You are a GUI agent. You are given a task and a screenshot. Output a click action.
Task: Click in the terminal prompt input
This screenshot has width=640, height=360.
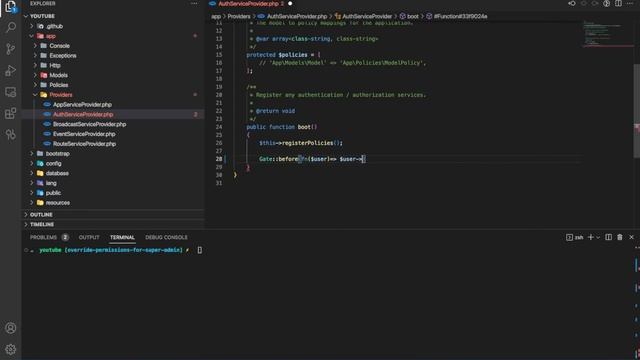[200, 250]
